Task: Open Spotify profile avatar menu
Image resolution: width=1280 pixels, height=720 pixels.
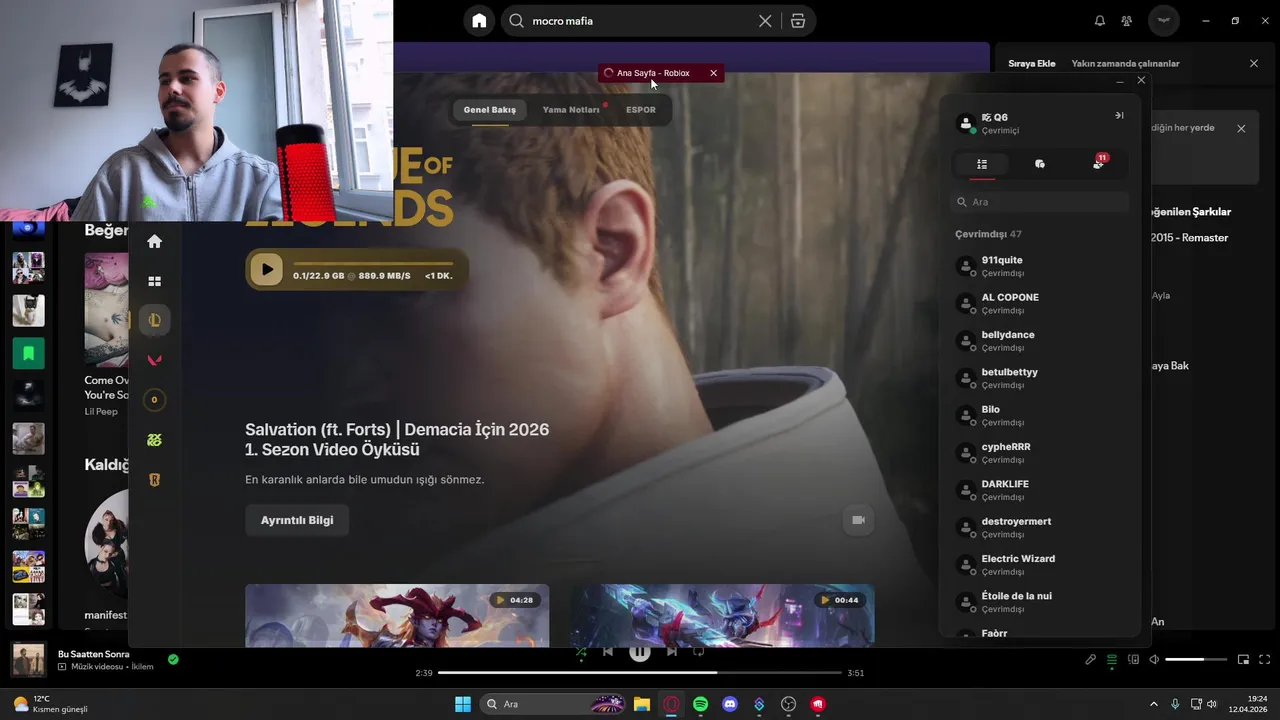Action: 1163,20
